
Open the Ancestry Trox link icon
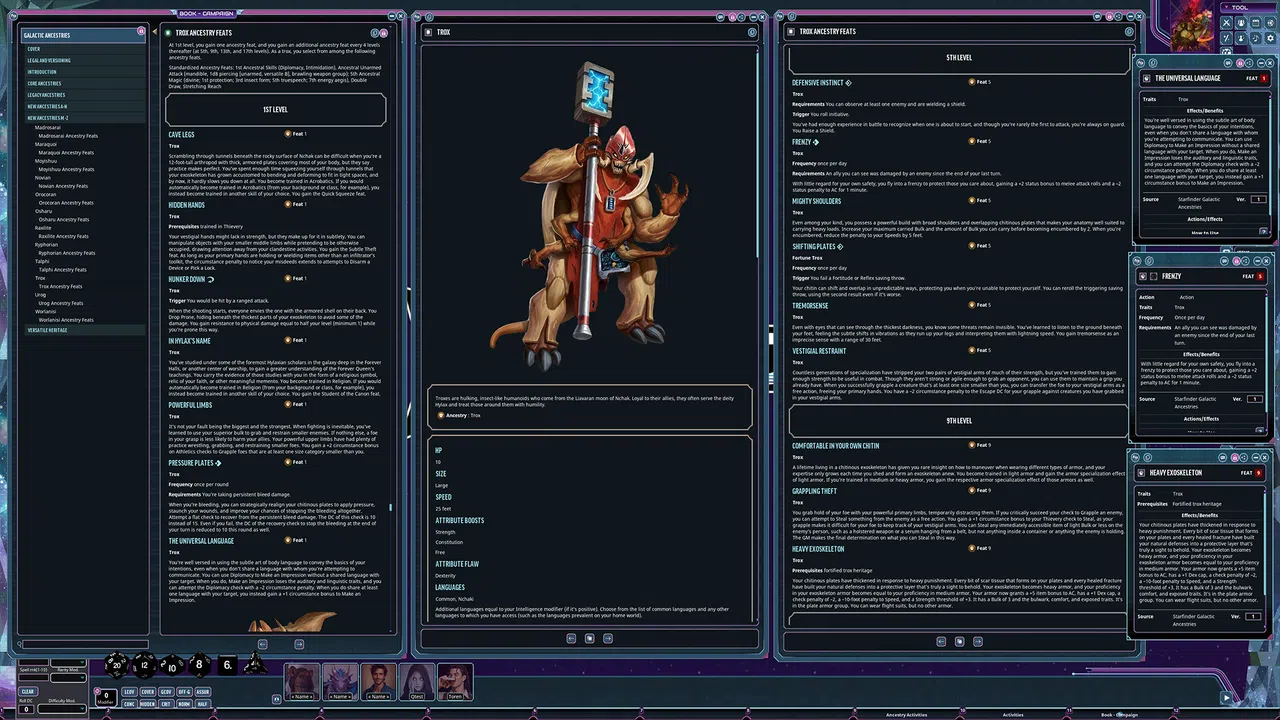pyautogui.click(x=440, y=414)
